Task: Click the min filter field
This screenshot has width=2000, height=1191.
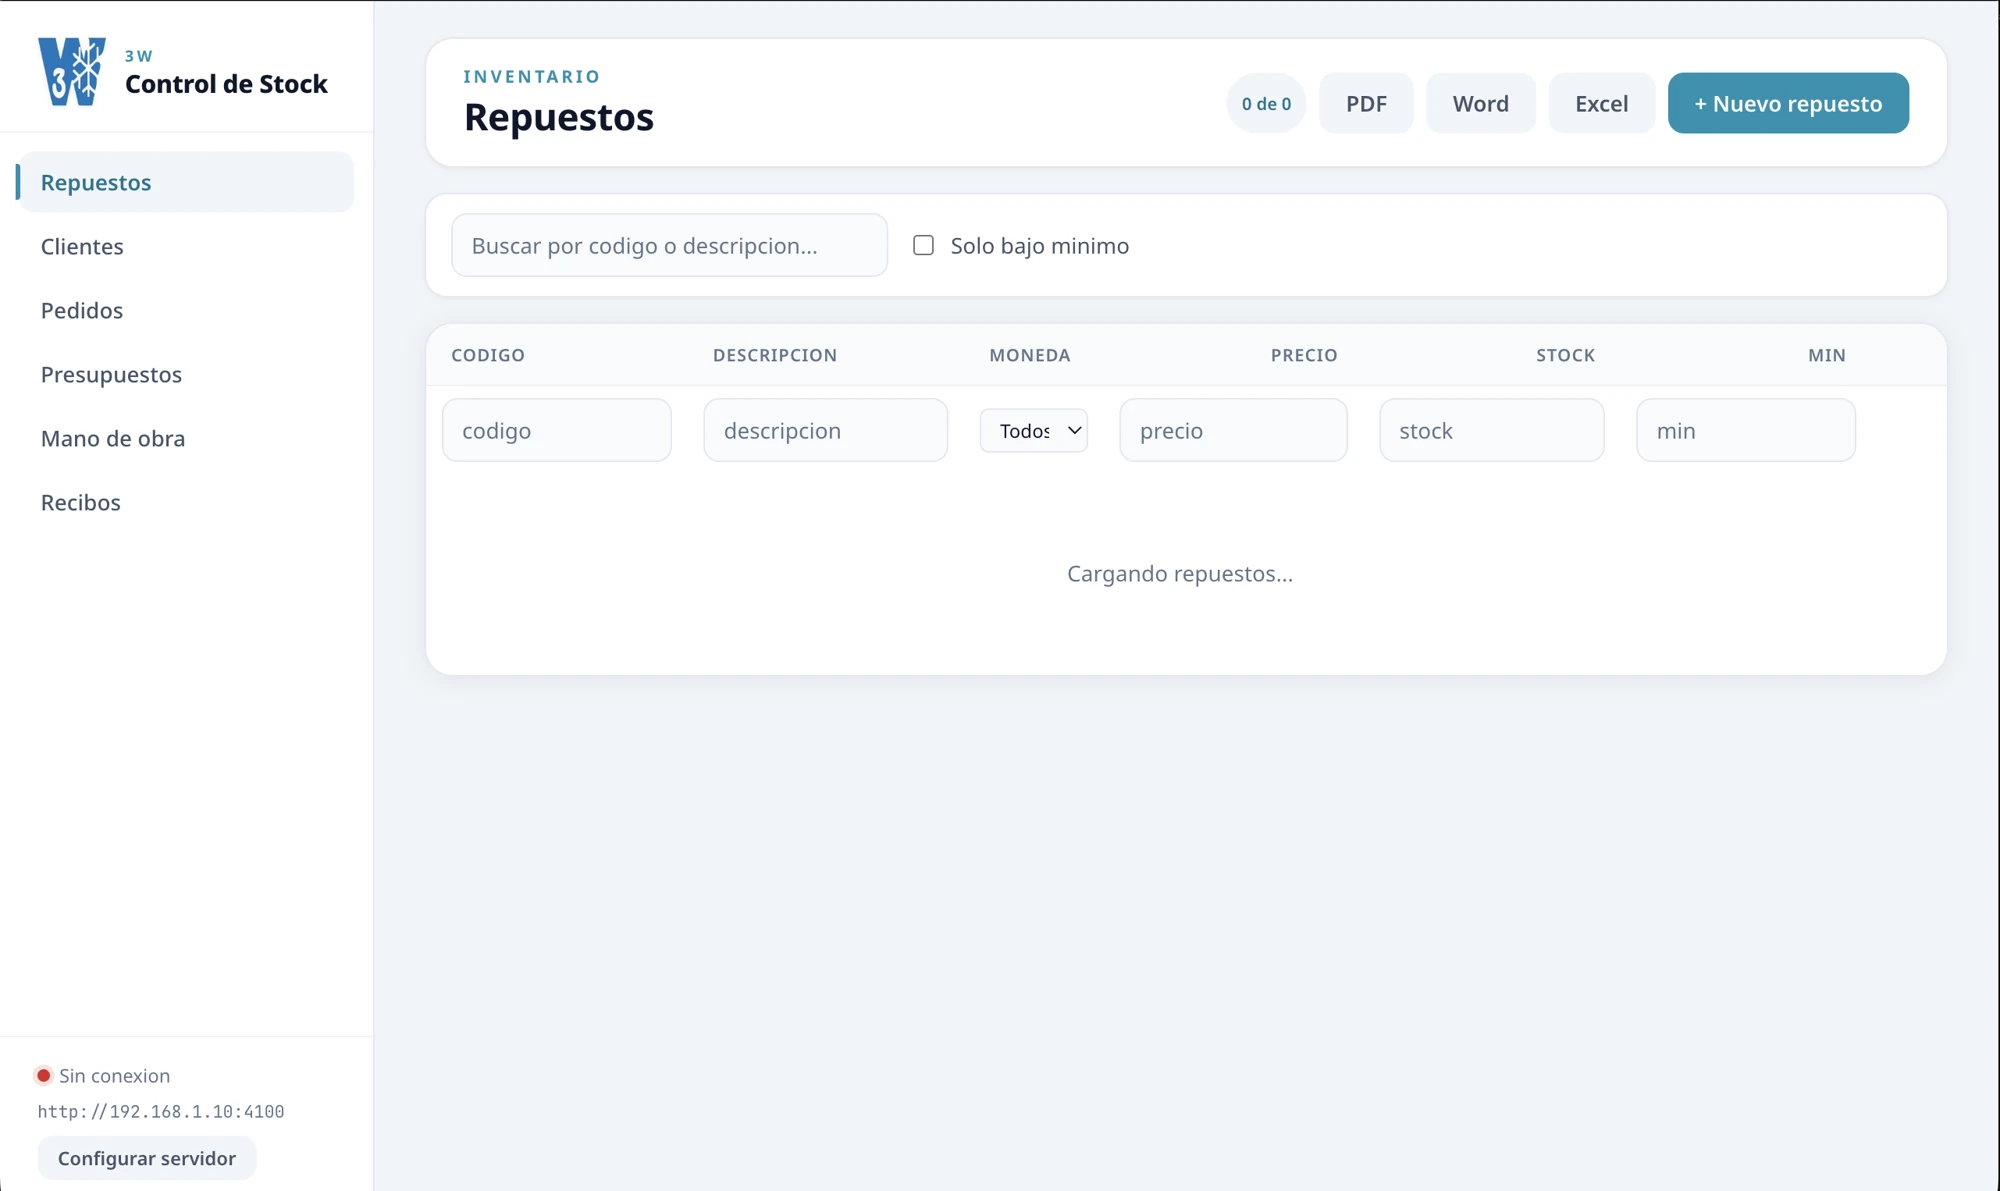Action: (x=1745, y=430)
